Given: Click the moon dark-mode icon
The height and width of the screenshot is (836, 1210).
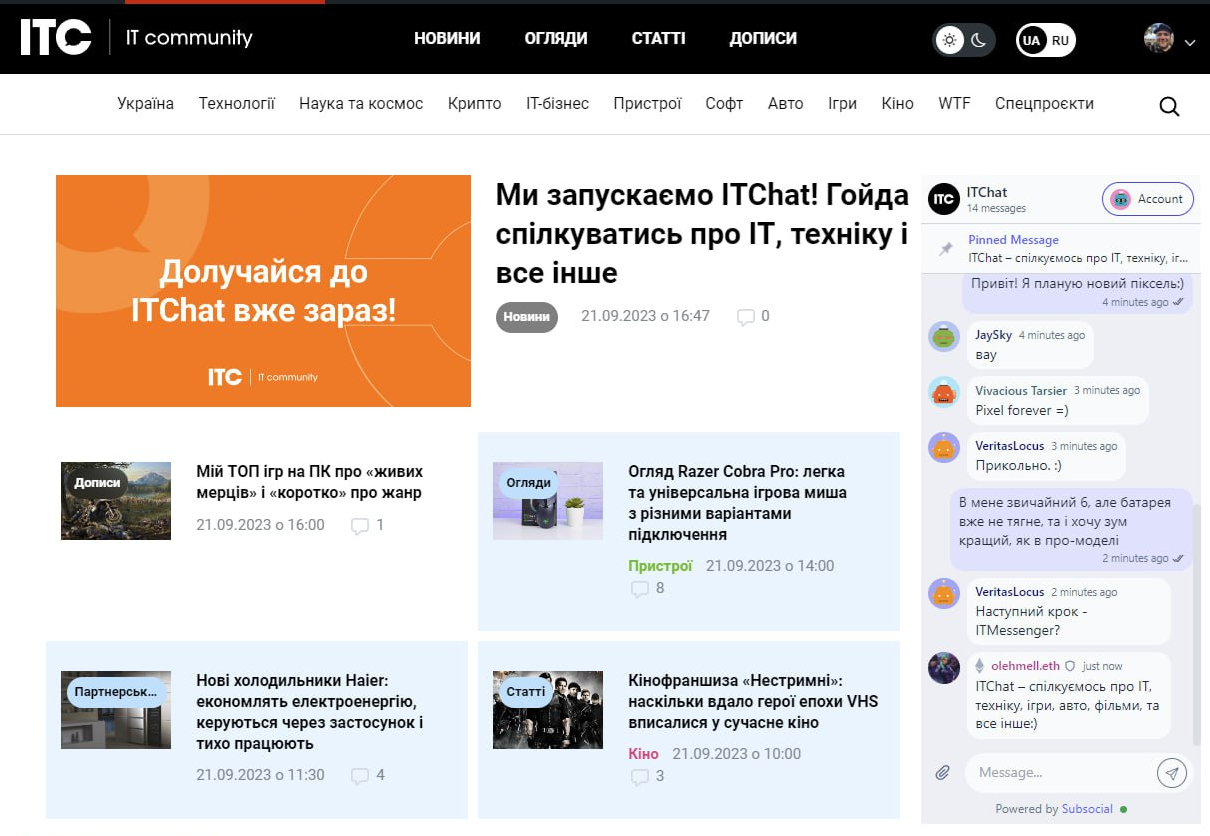Looking at the screenshot, I should (978, 40).
